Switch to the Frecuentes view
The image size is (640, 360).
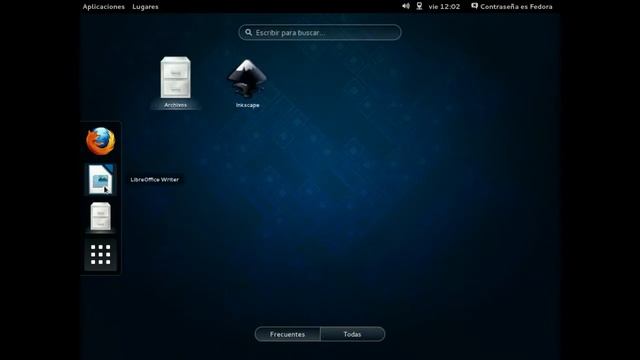[x=287, y=334]
